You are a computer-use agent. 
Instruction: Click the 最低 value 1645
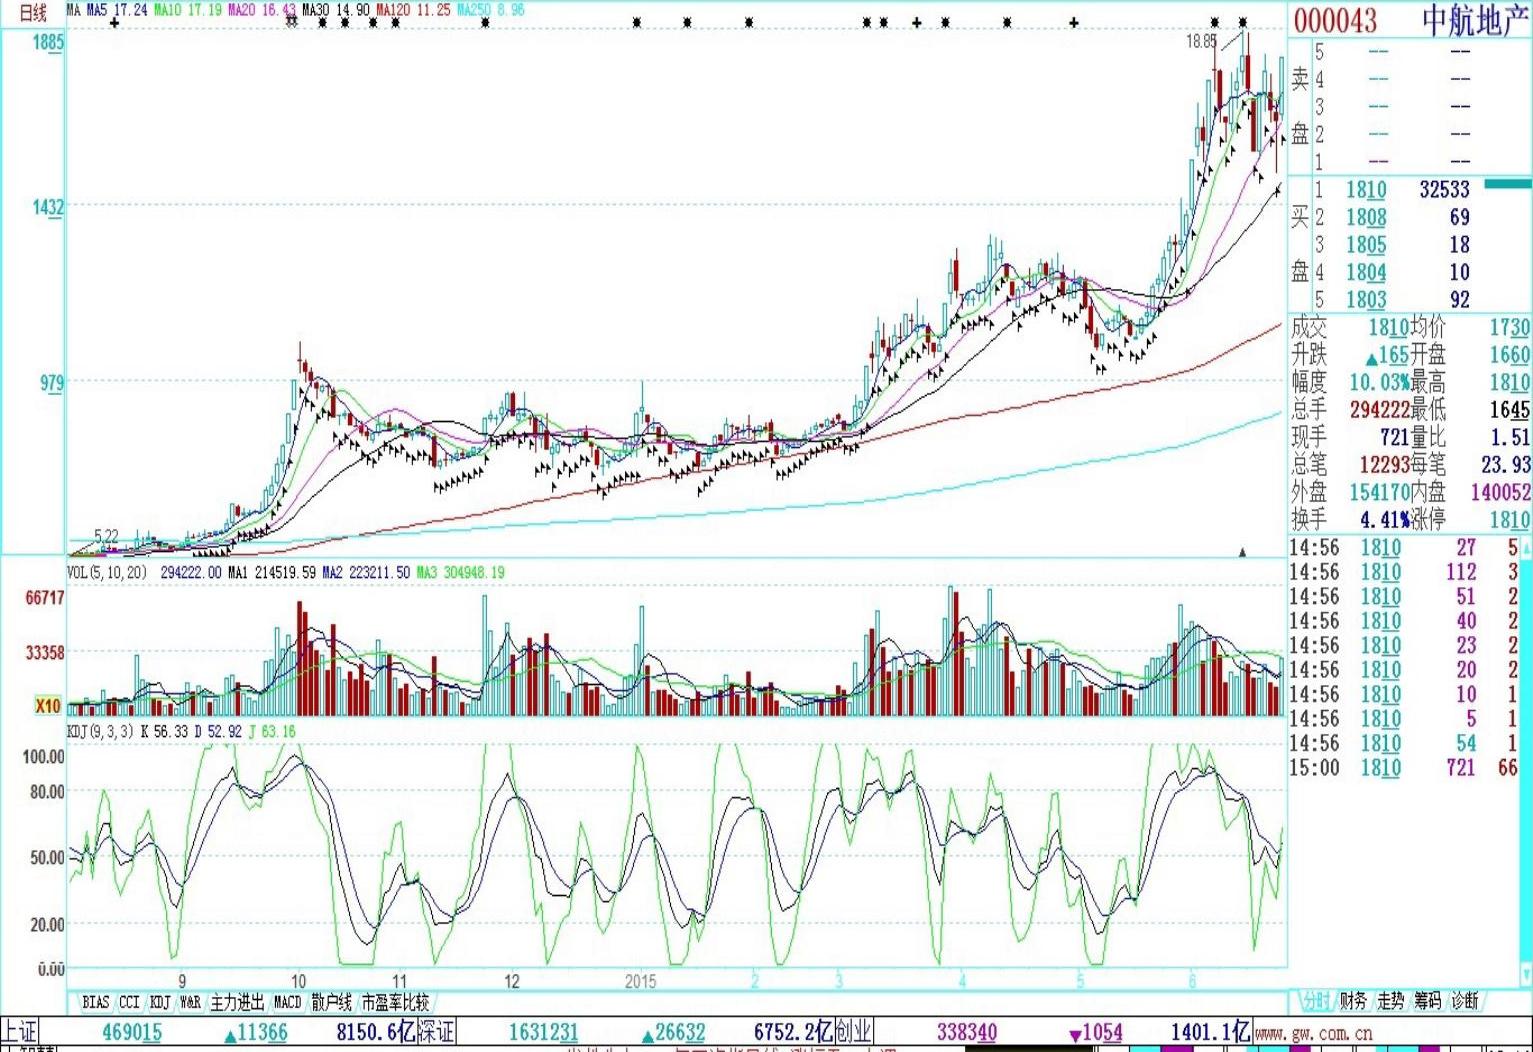(1509, 409)
